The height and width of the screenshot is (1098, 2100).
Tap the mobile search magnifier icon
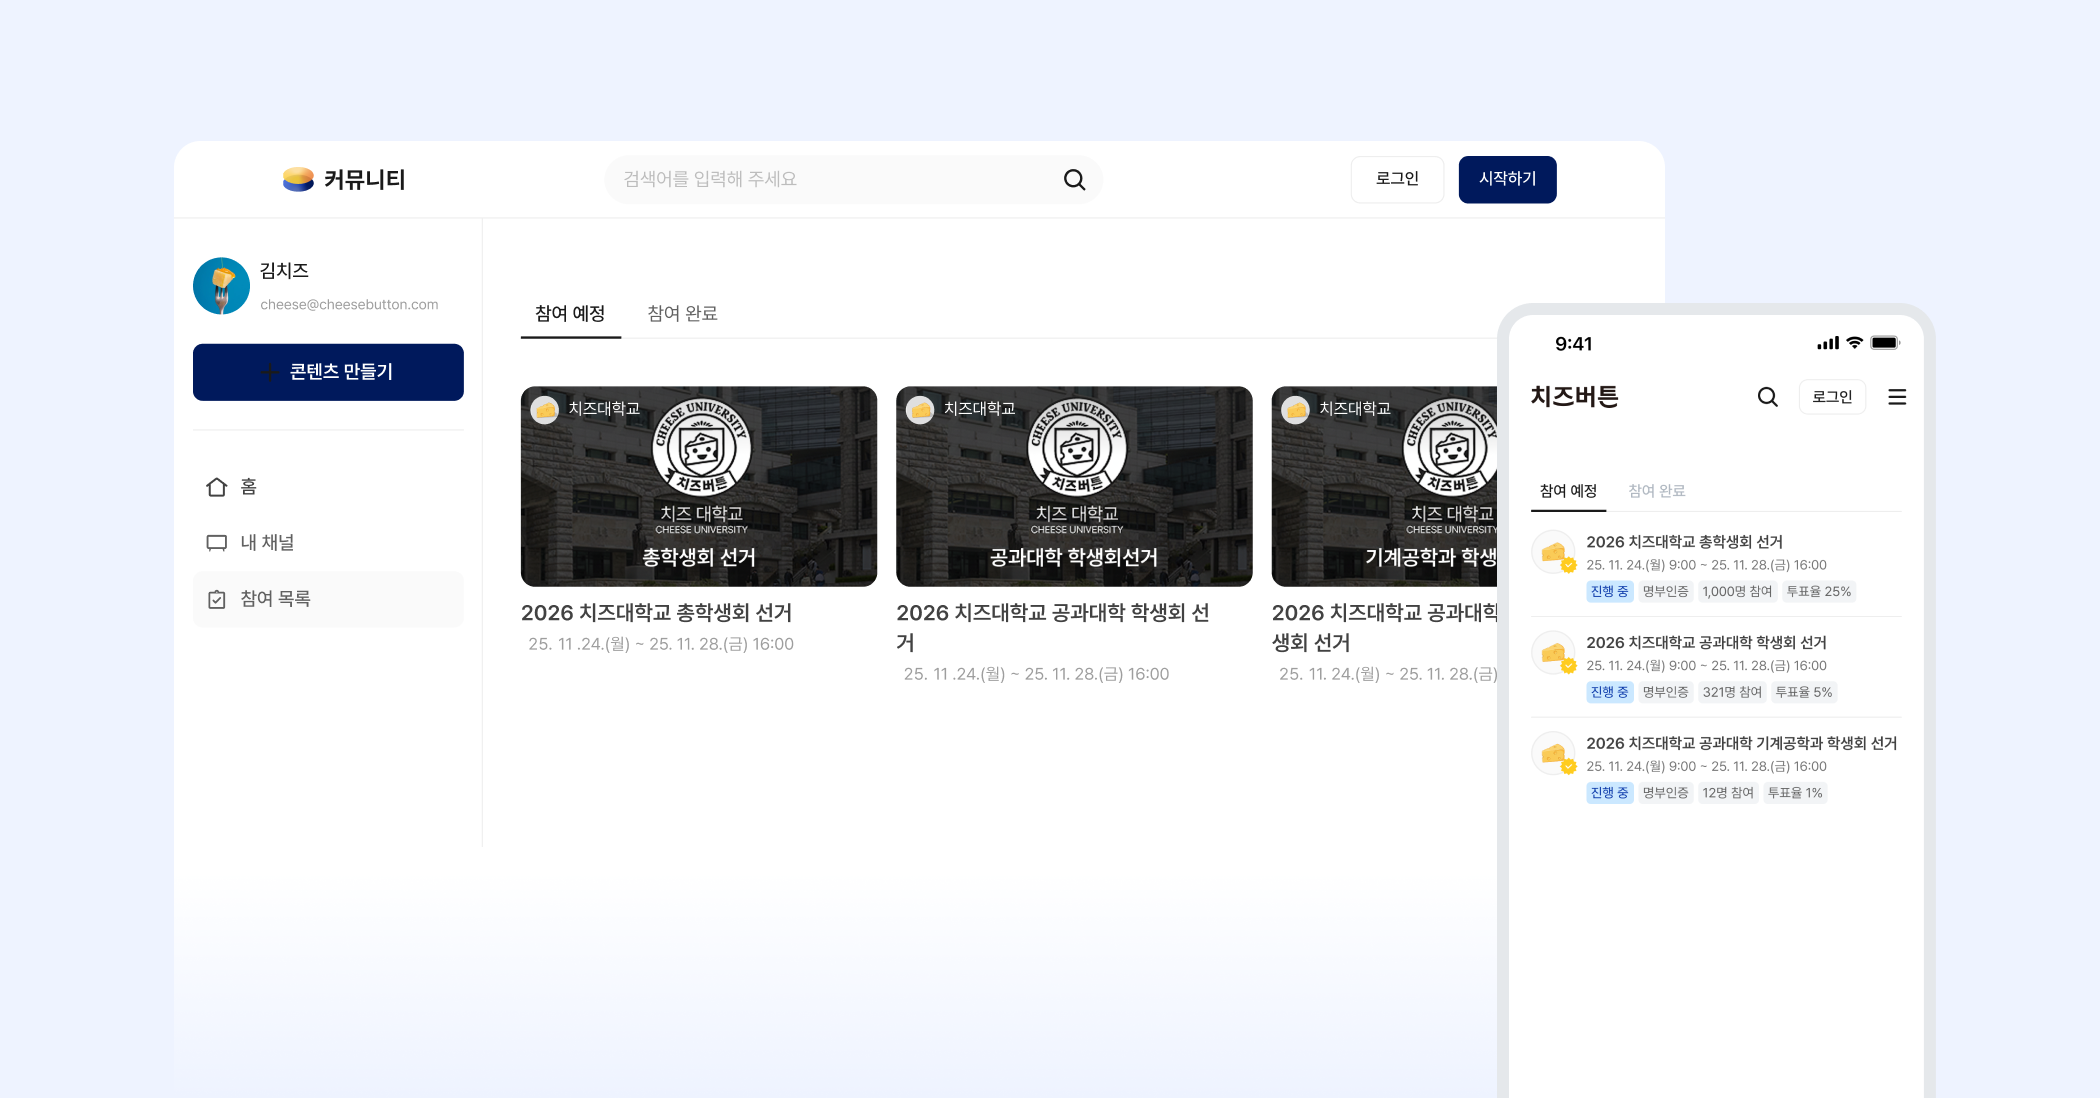[x=1767, y=397]
